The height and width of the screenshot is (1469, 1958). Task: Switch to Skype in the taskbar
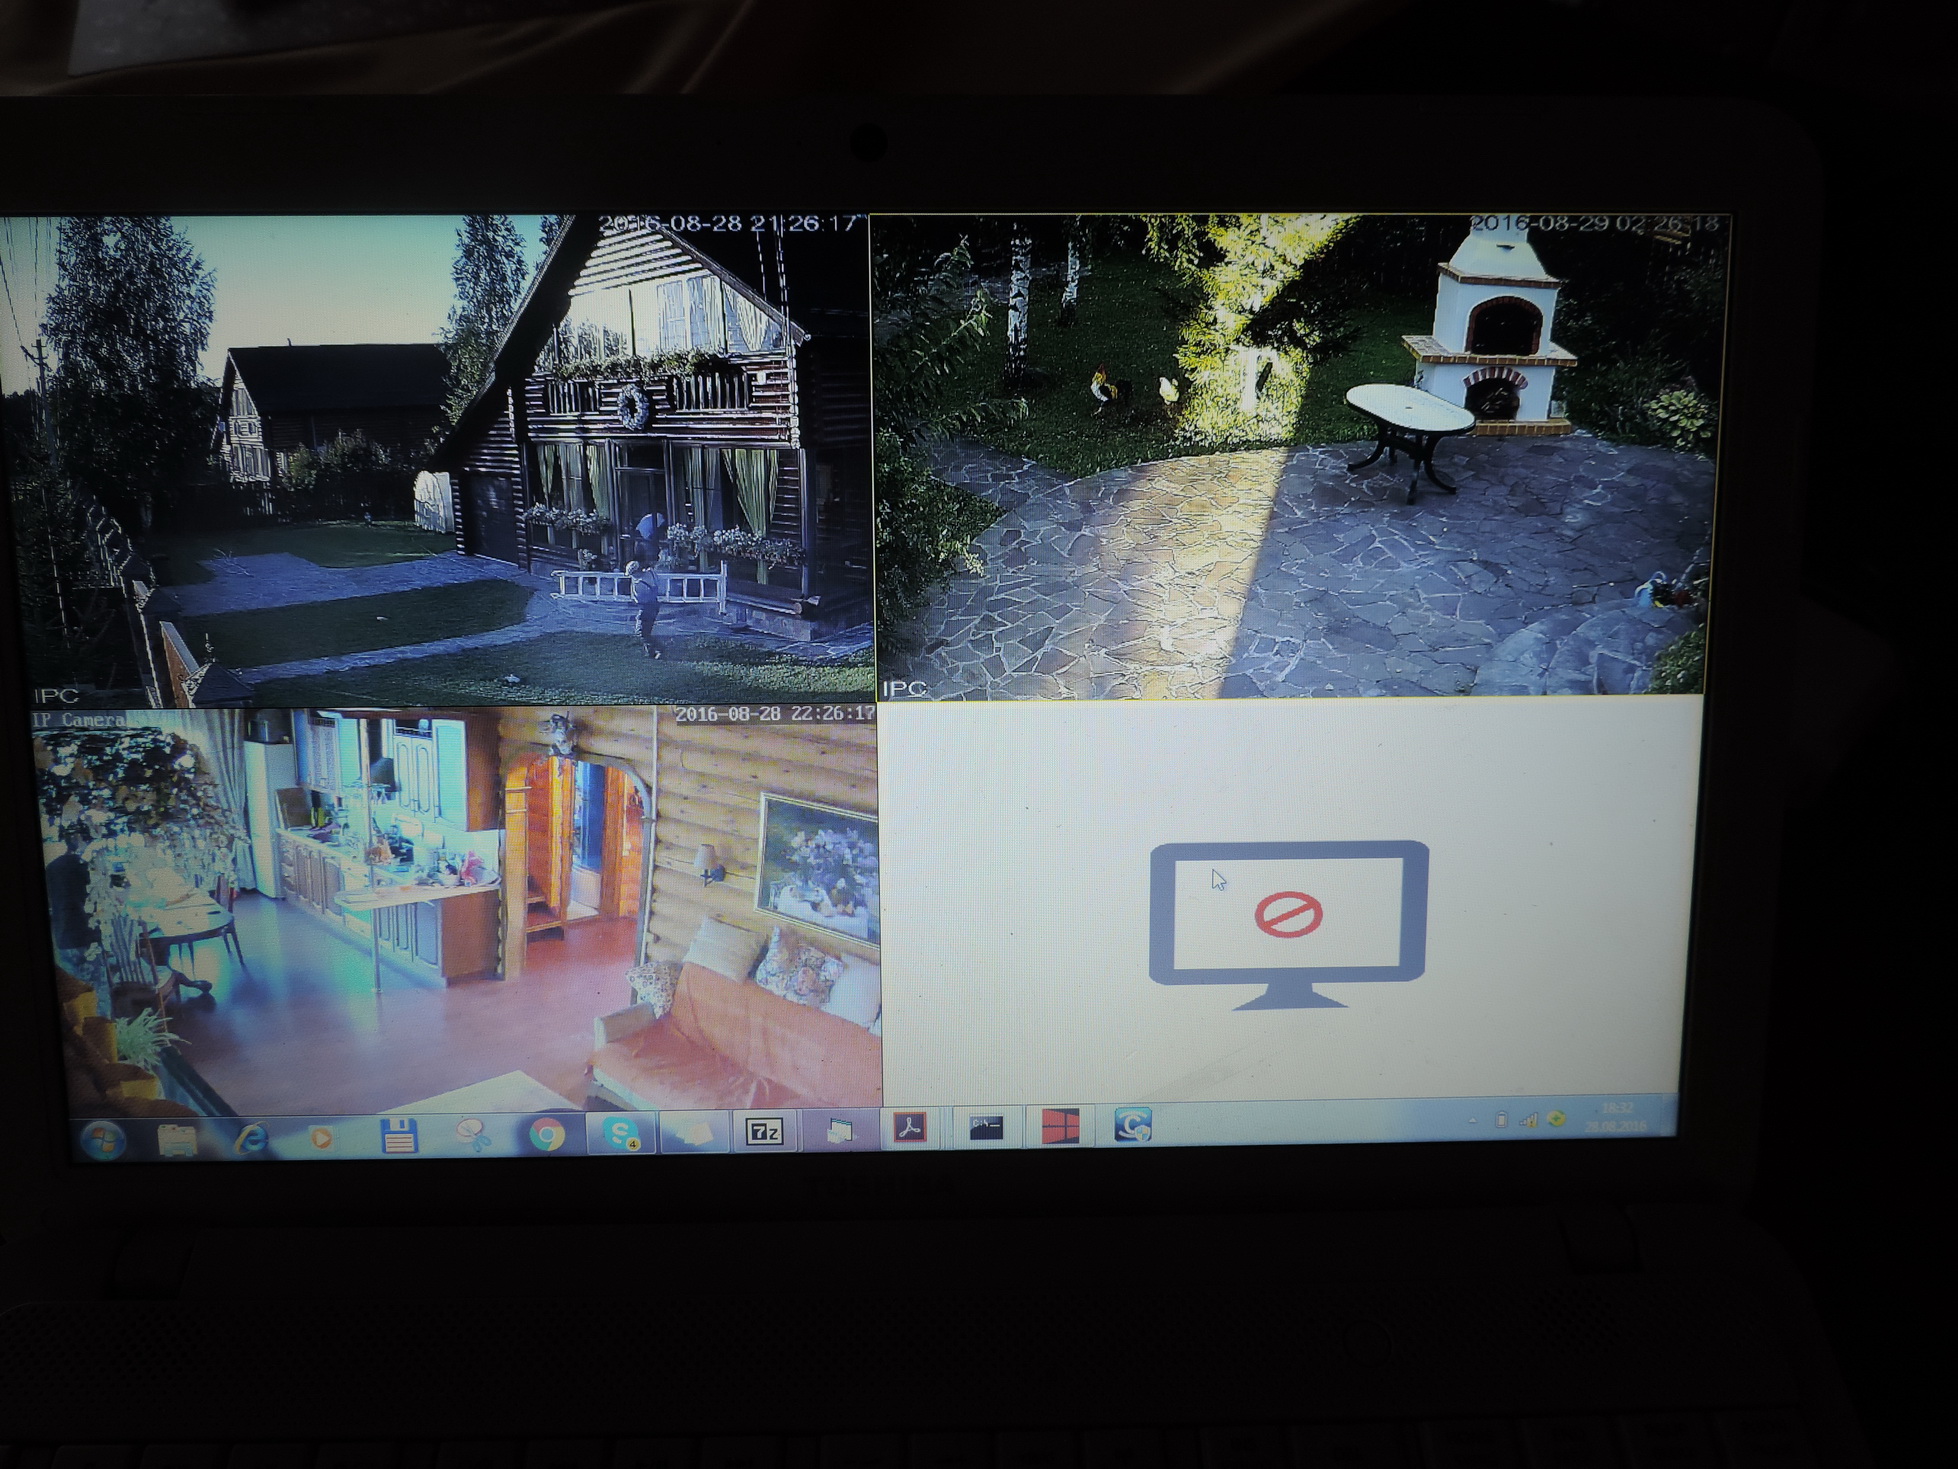pos(620,1133)
